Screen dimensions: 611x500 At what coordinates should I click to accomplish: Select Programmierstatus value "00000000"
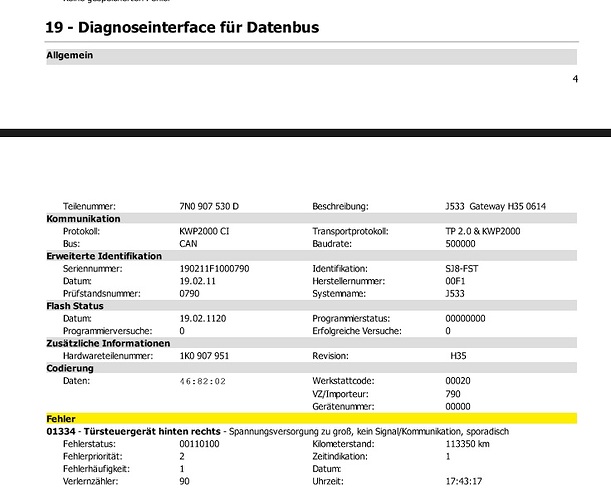465,318
